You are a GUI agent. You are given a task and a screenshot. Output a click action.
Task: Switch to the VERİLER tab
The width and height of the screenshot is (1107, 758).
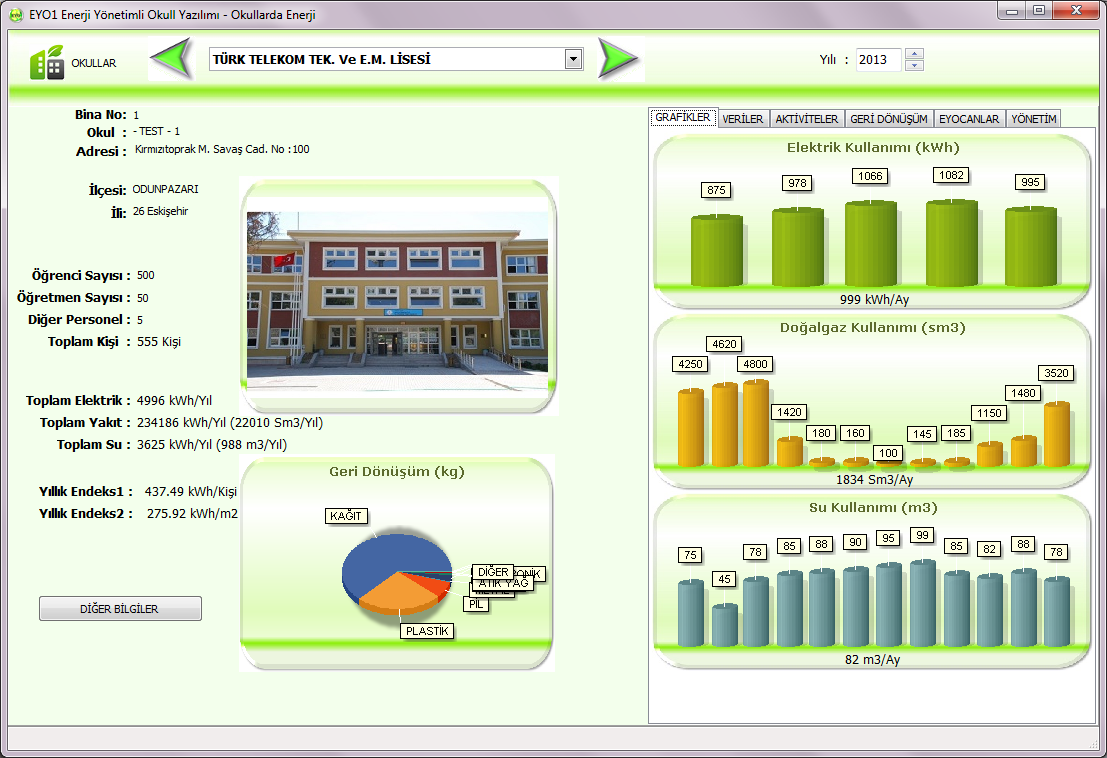(743, 119)
